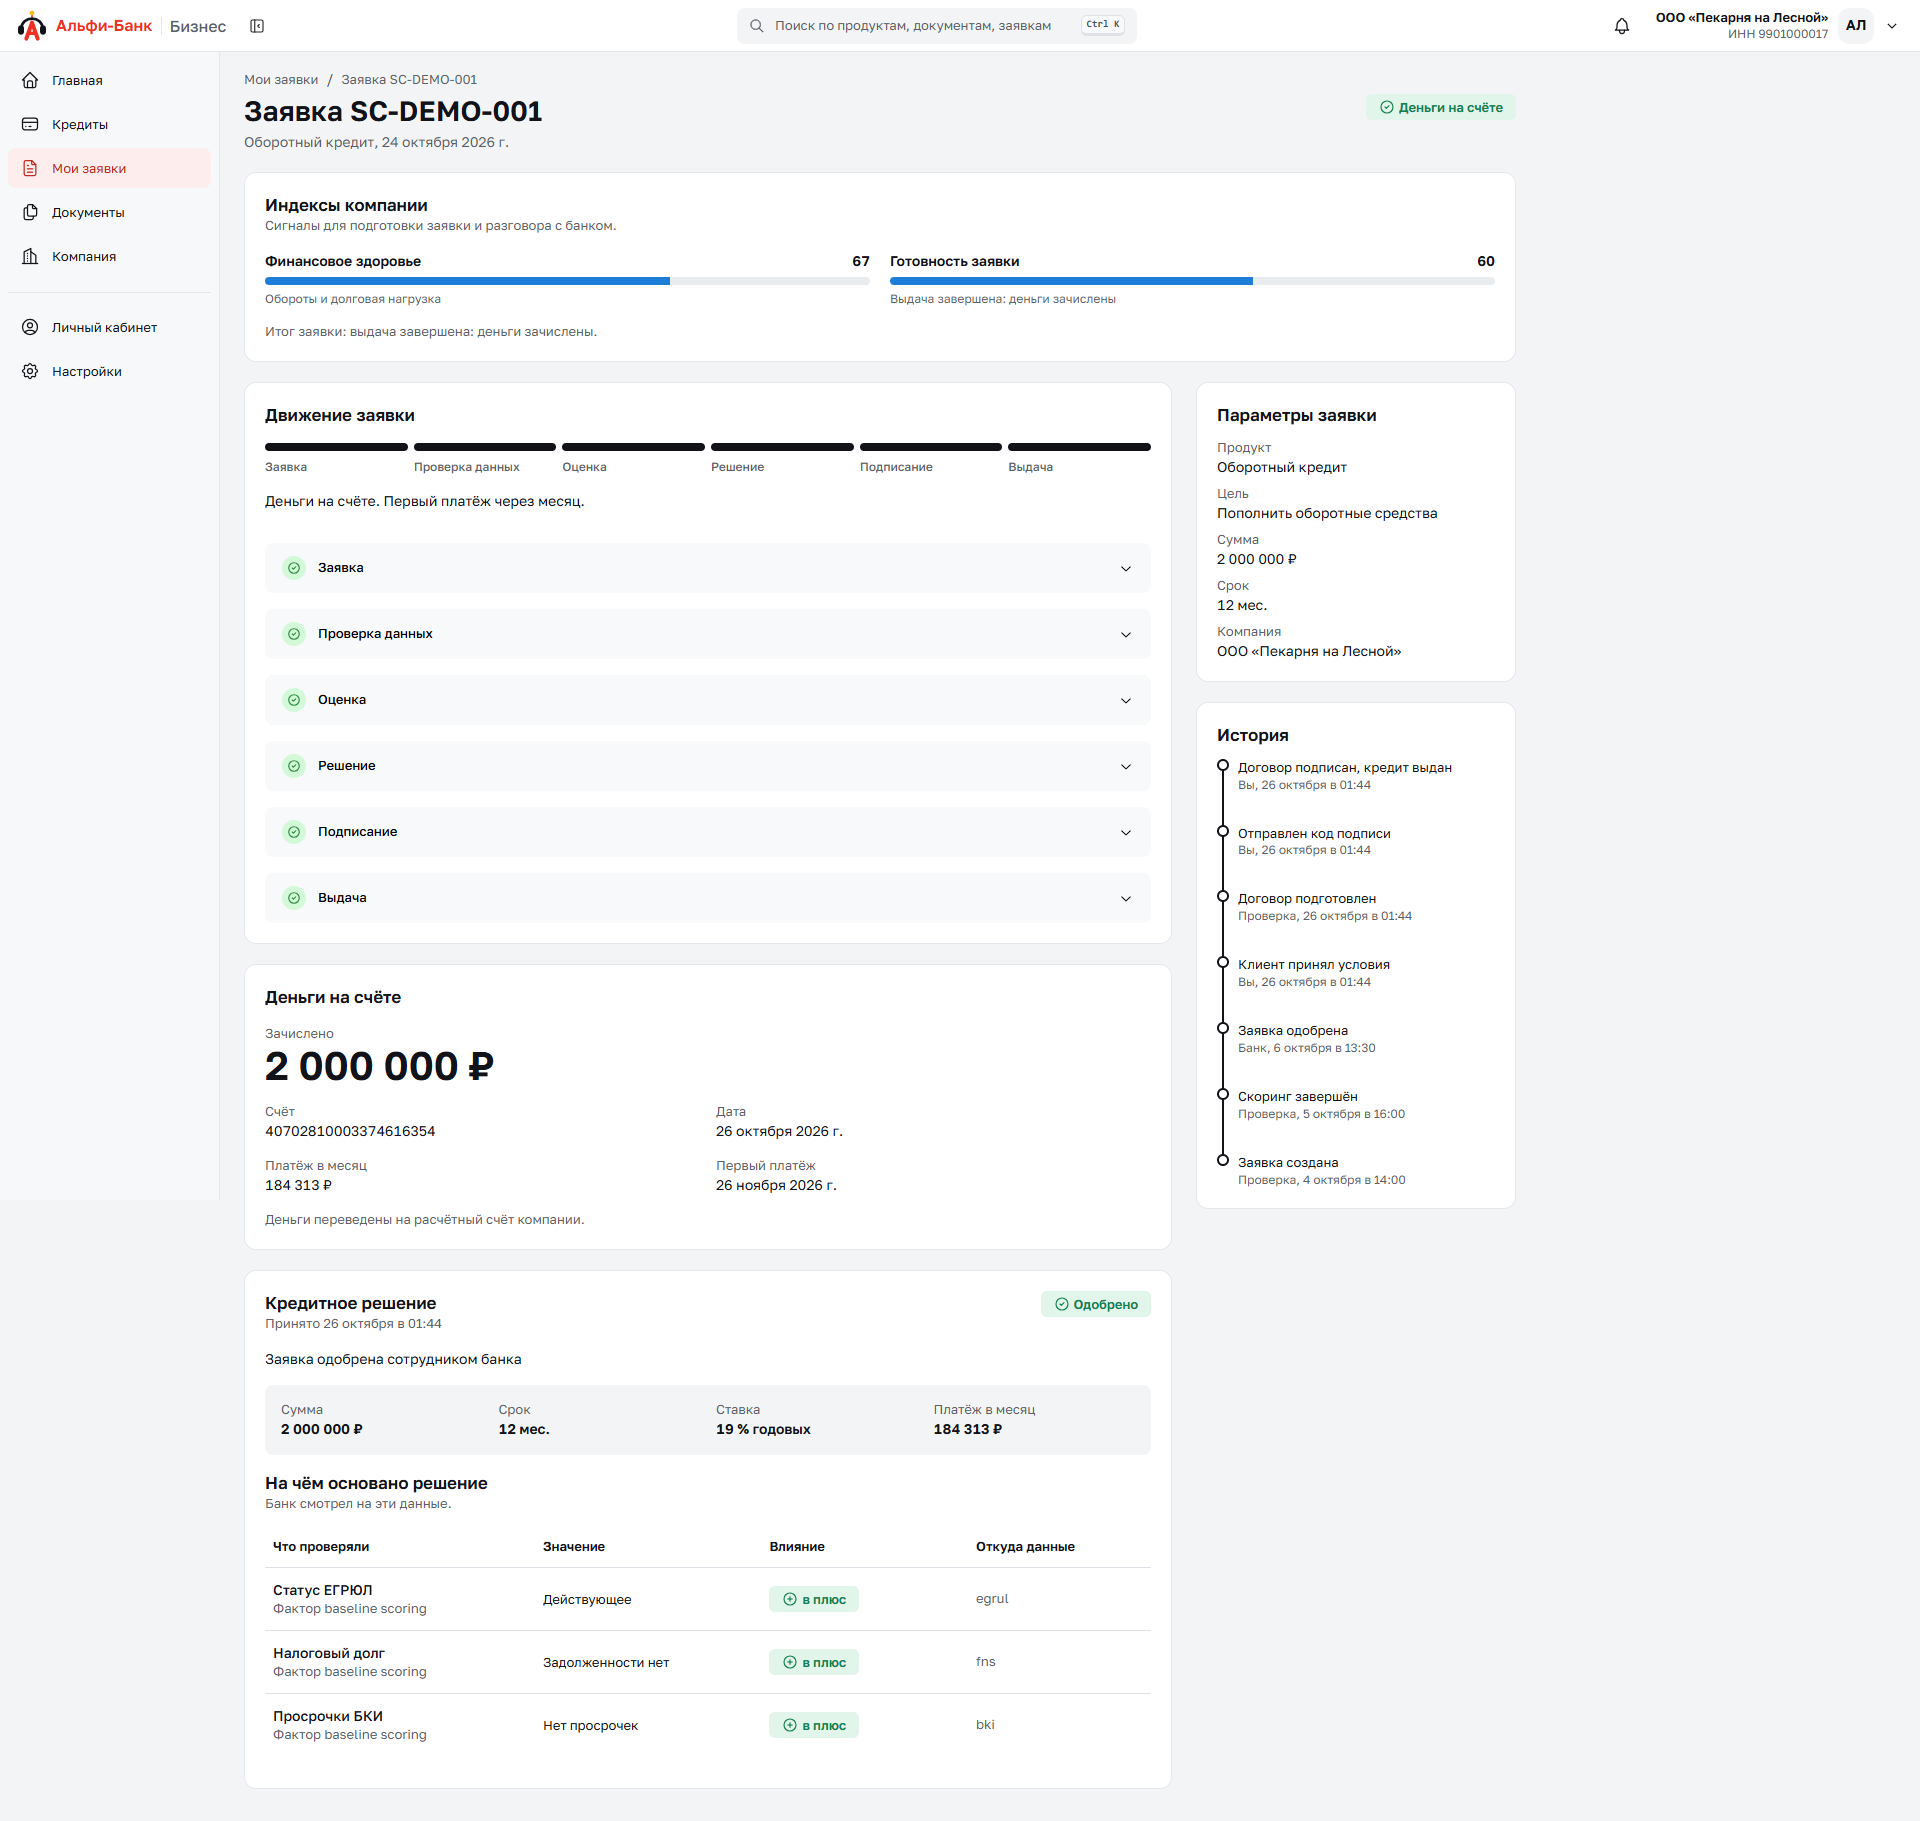
Task: Click green check icon beside Заявка step
Action: [x=294, y=568]
